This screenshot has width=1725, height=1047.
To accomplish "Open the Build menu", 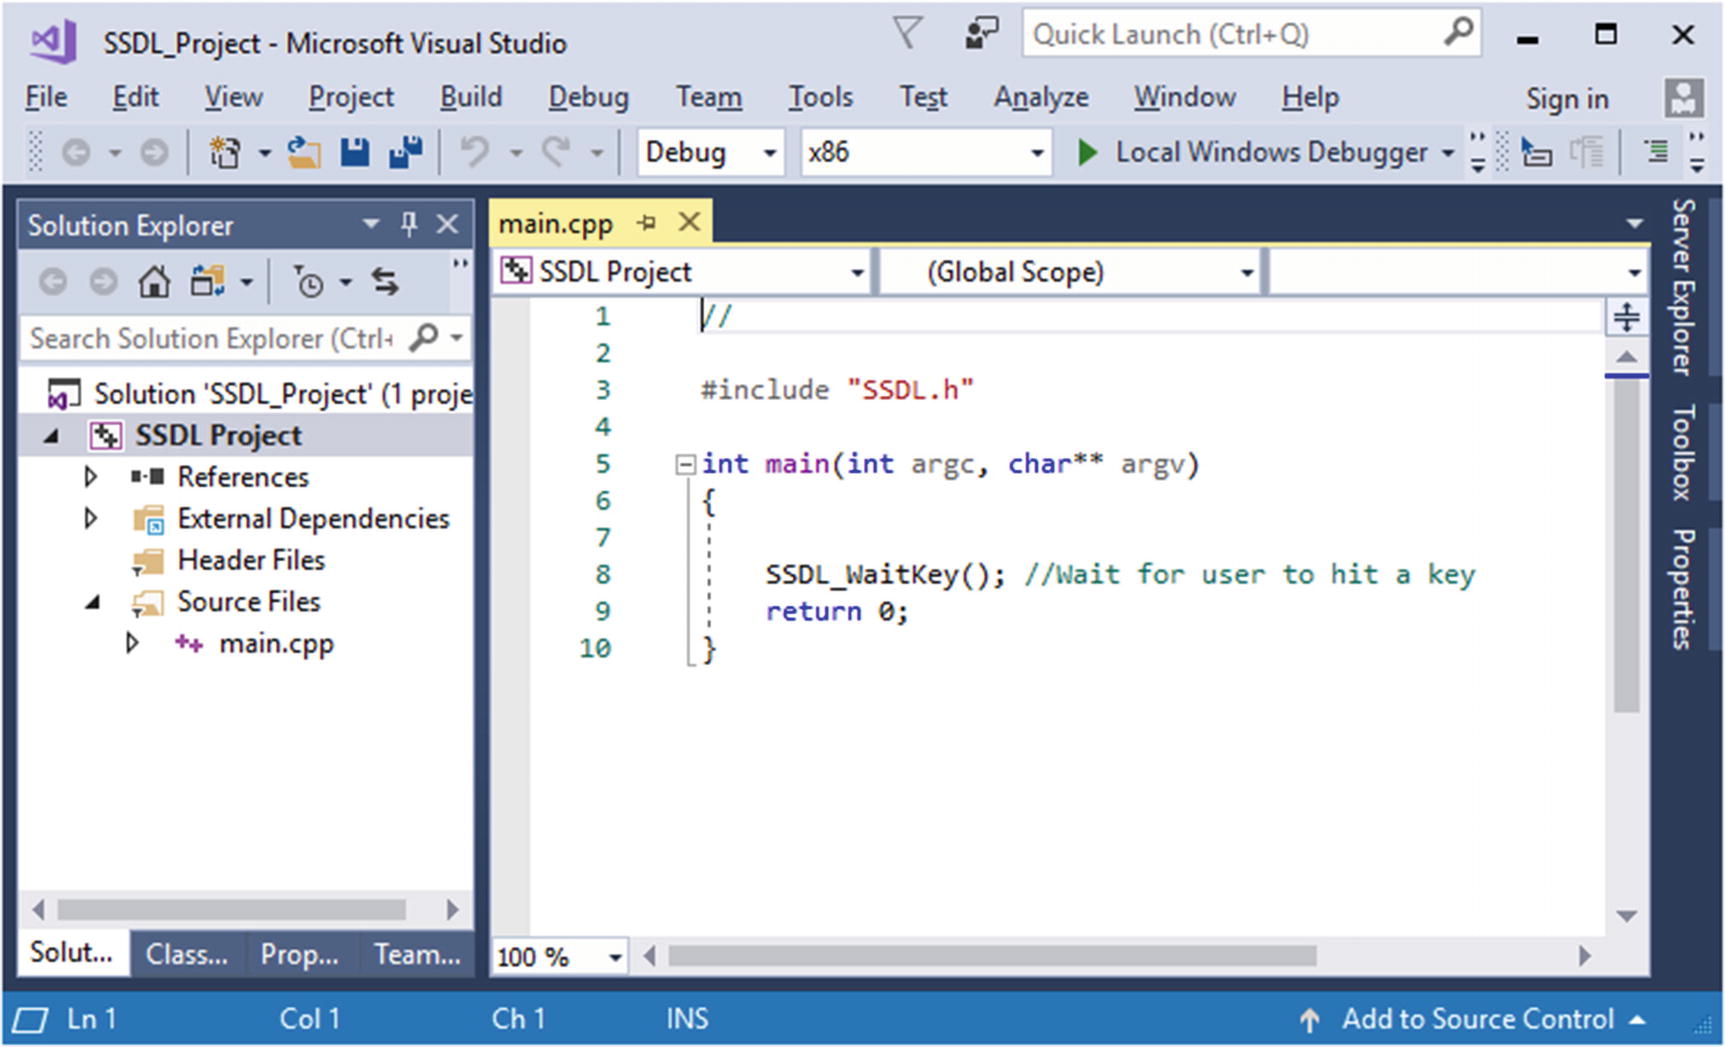I will [x=471, y=97].
